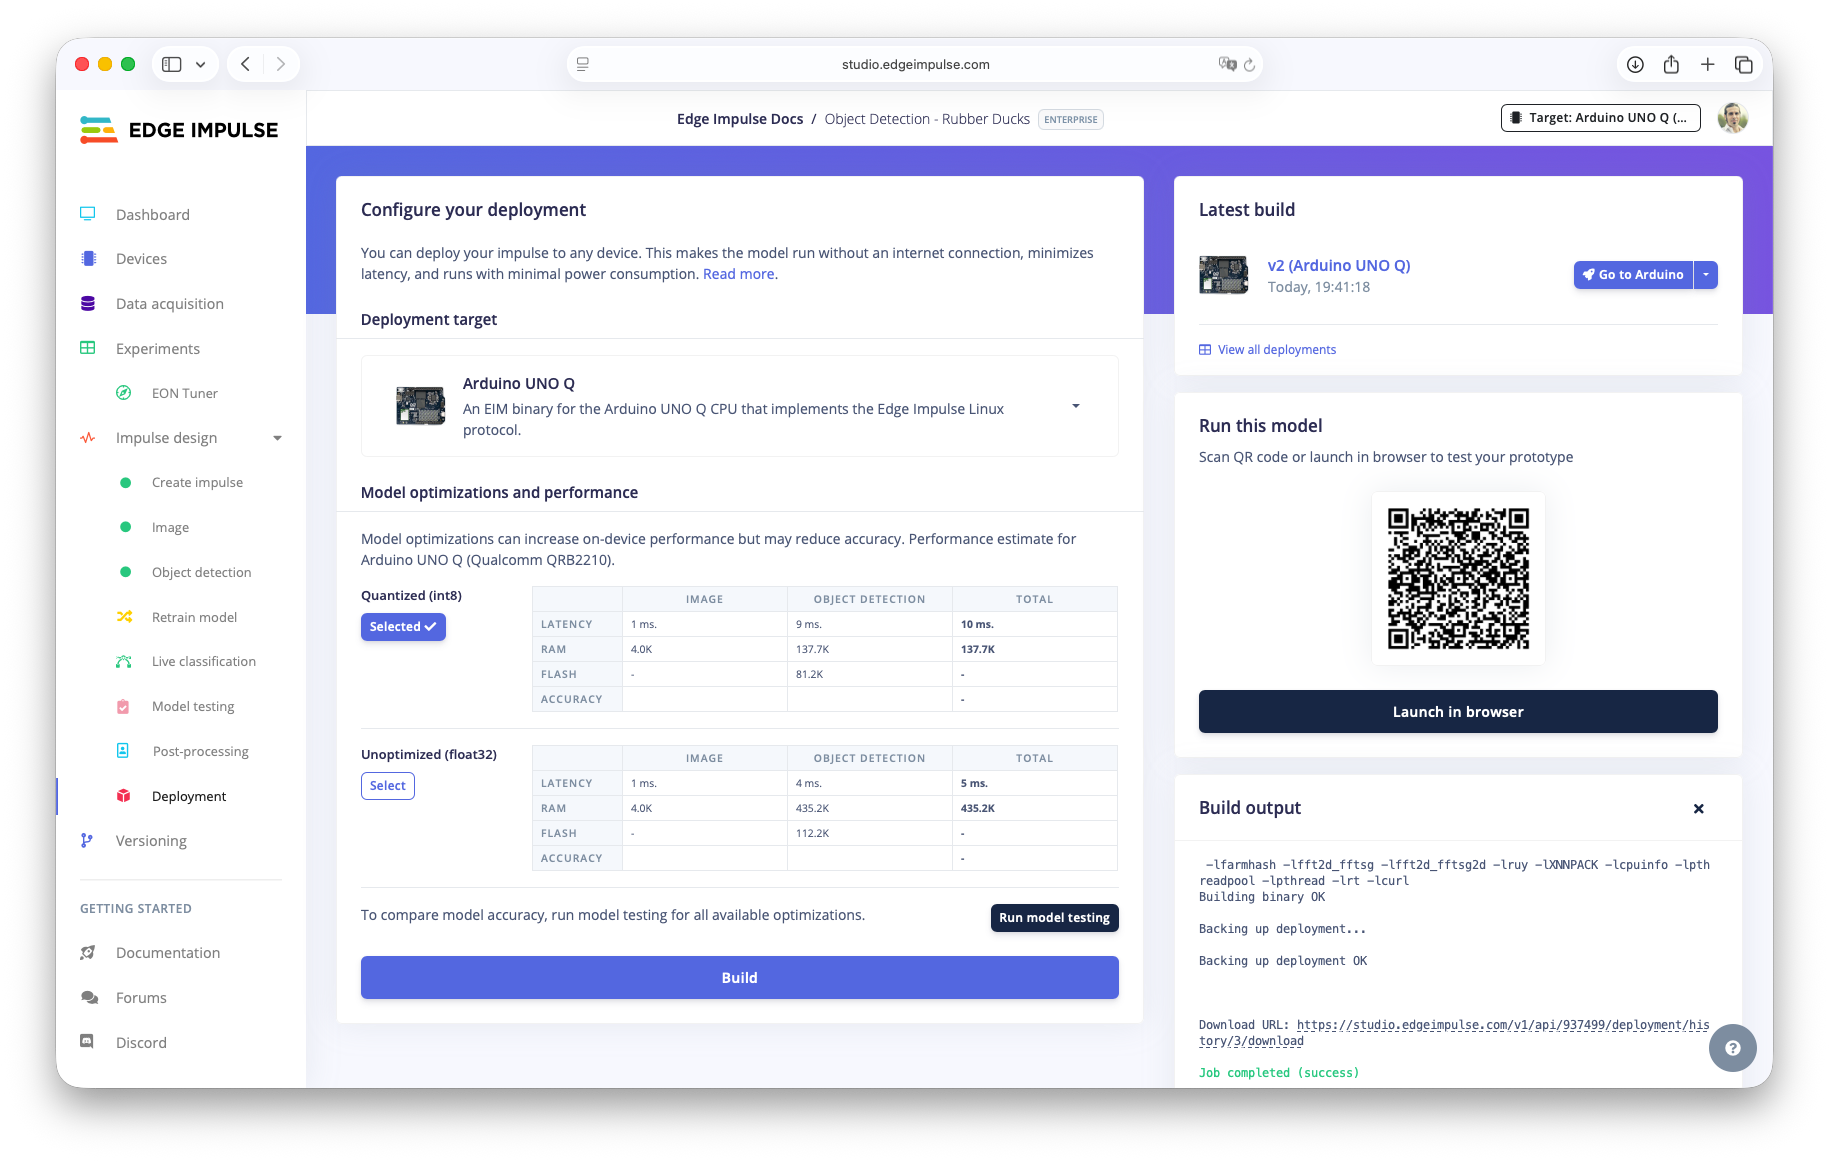This screenshot has width=1829, height=1162.
Task: Click the EON Tuner compass icon
Action: (x=124, y=393)
